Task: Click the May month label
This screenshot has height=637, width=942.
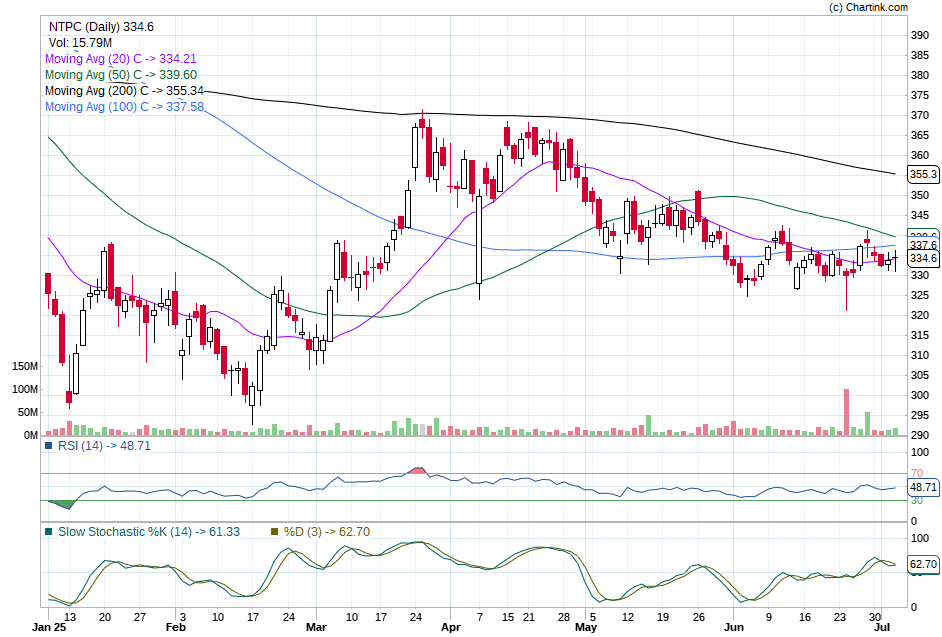Action: click(x=586, y=627)
